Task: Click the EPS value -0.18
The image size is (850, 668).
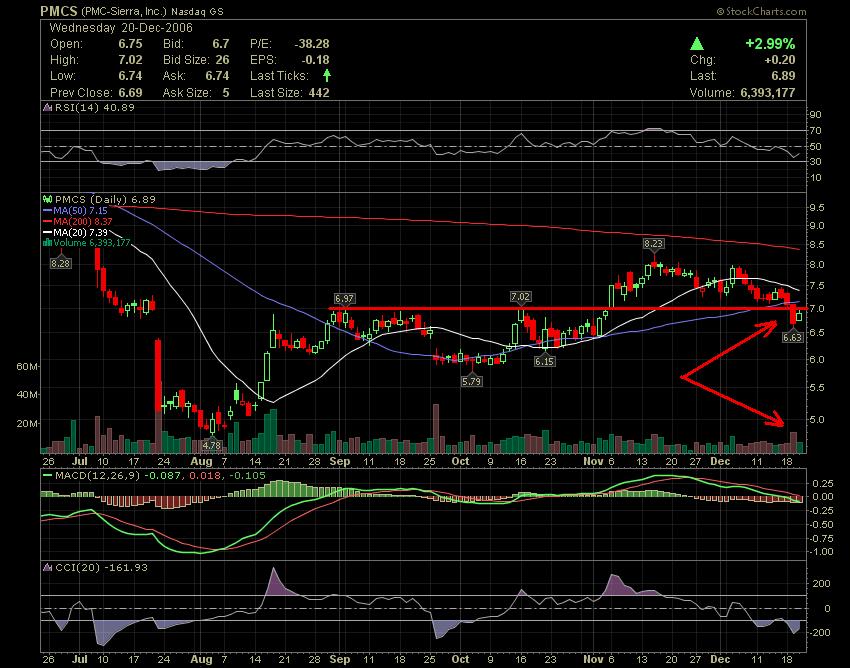Action: (x=315, y=60)
